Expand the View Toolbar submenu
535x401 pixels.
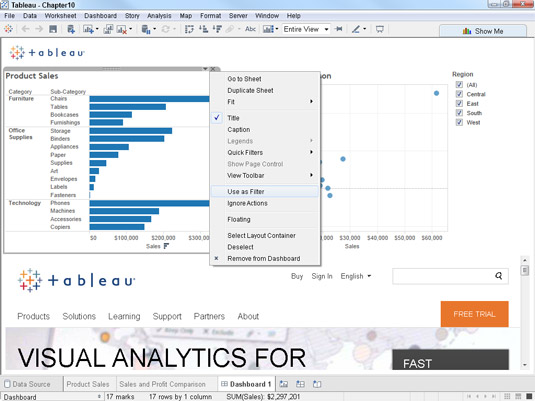[265, 175]
